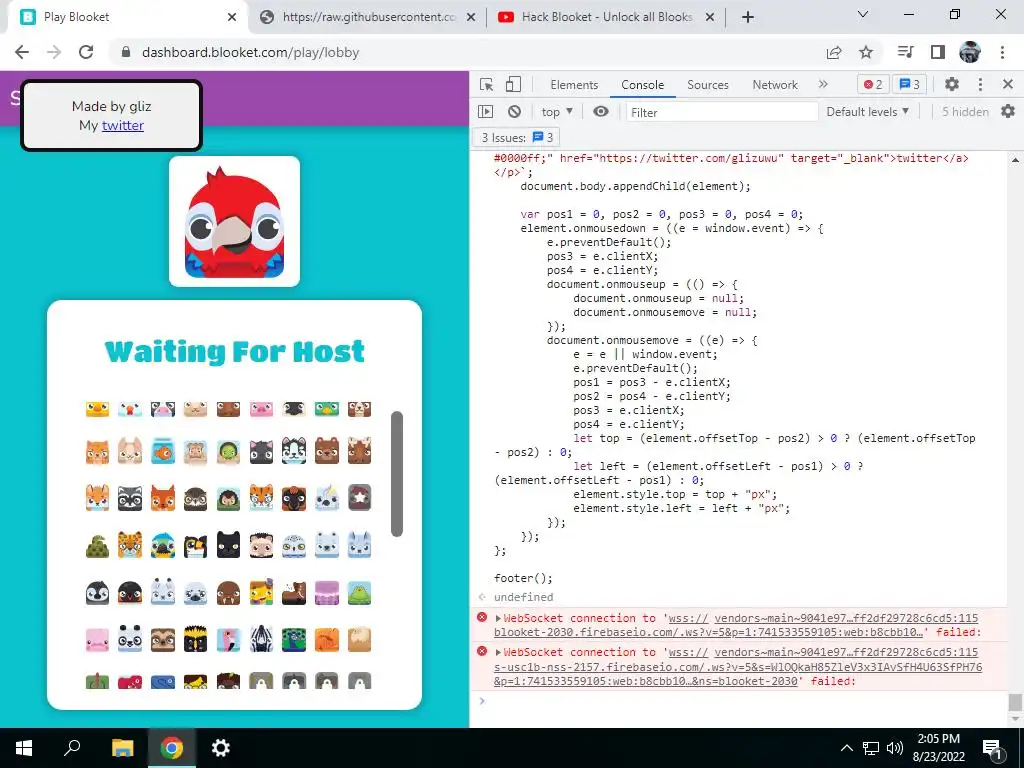Open the first vendors~main source link
This screenshot has width=1024, height=768.
pos(846,618)
